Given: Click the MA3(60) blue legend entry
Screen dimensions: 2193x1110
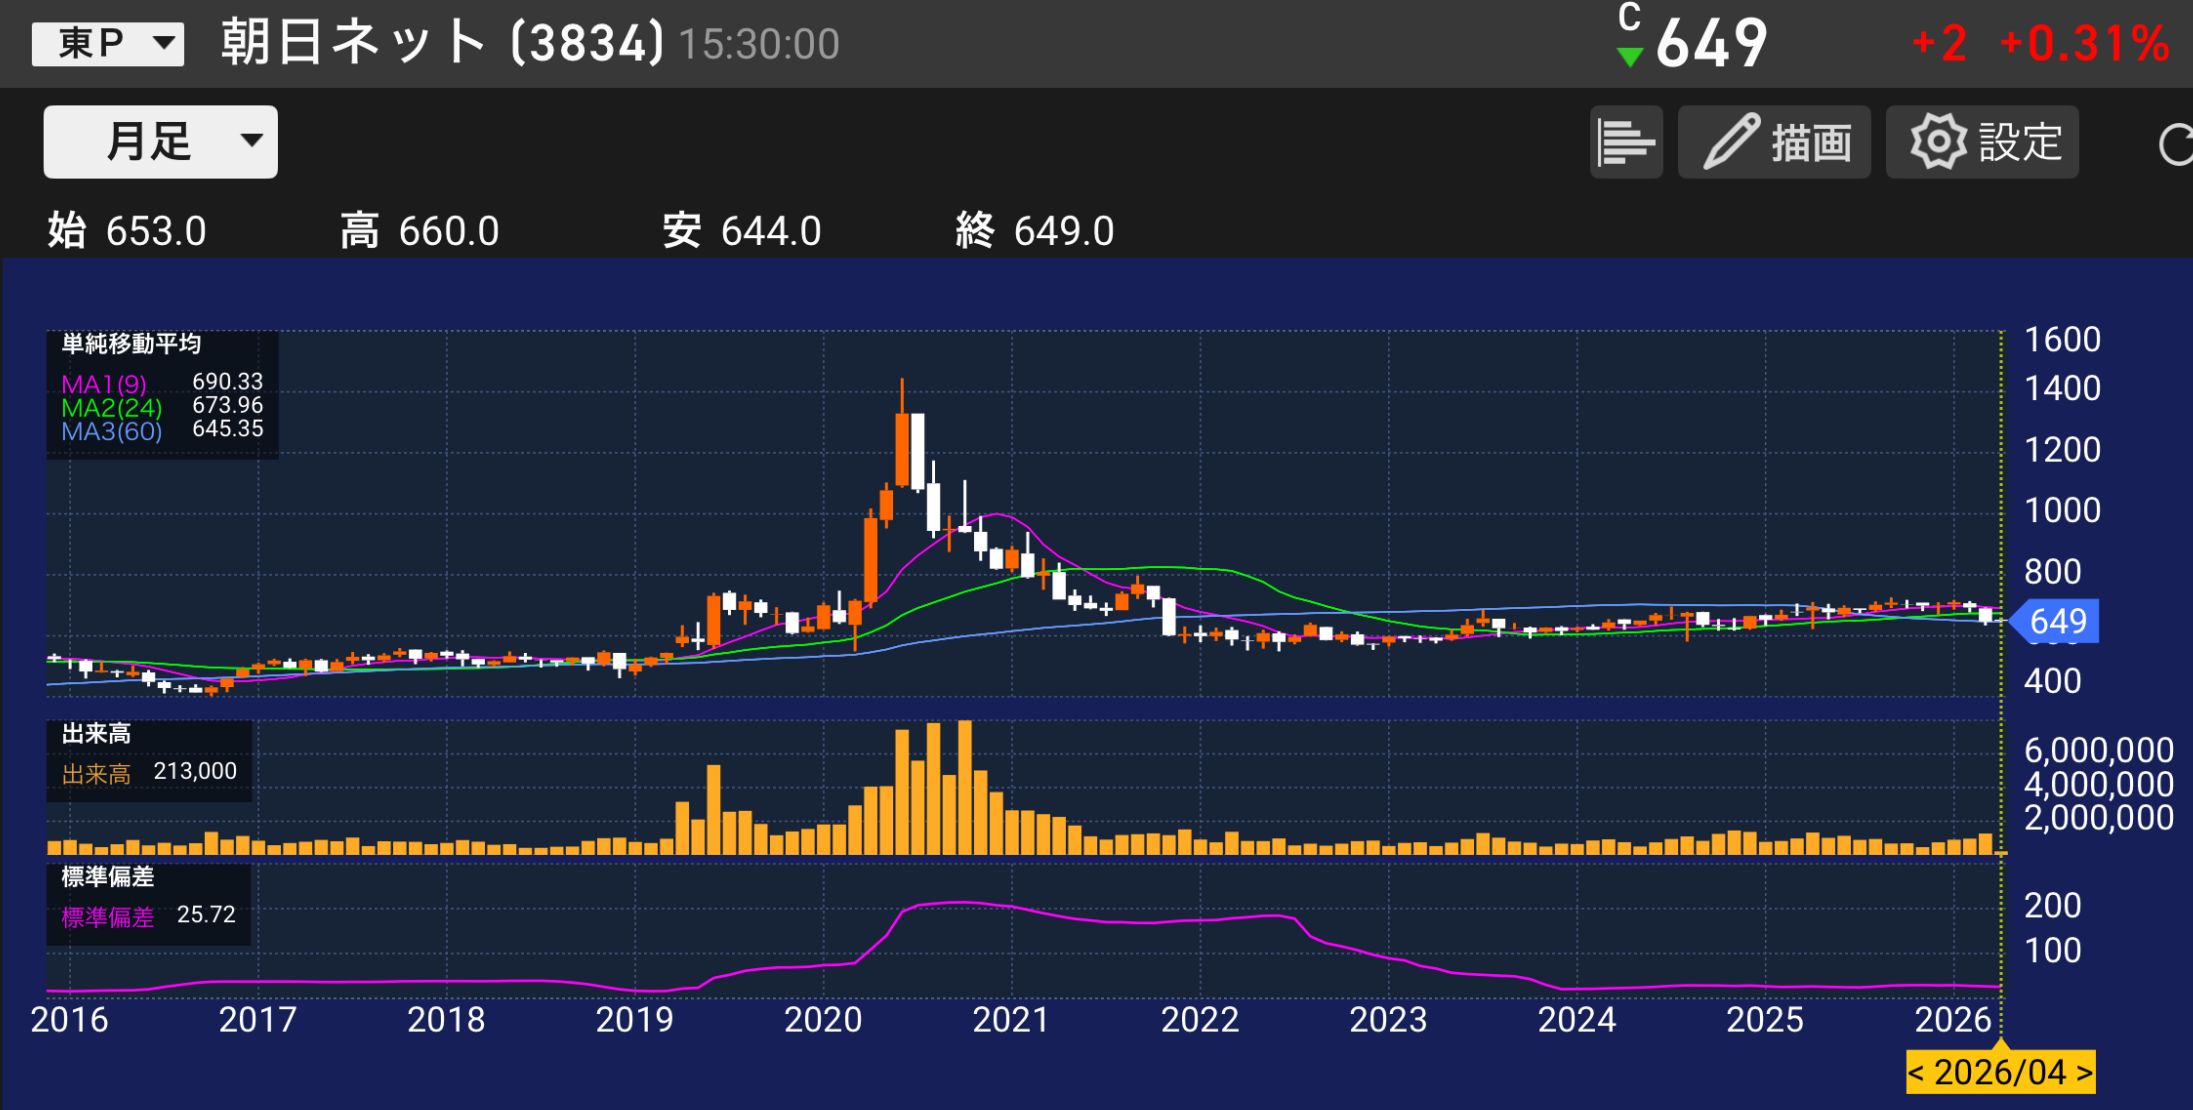Looking at the screenshot, I should 111,432.
